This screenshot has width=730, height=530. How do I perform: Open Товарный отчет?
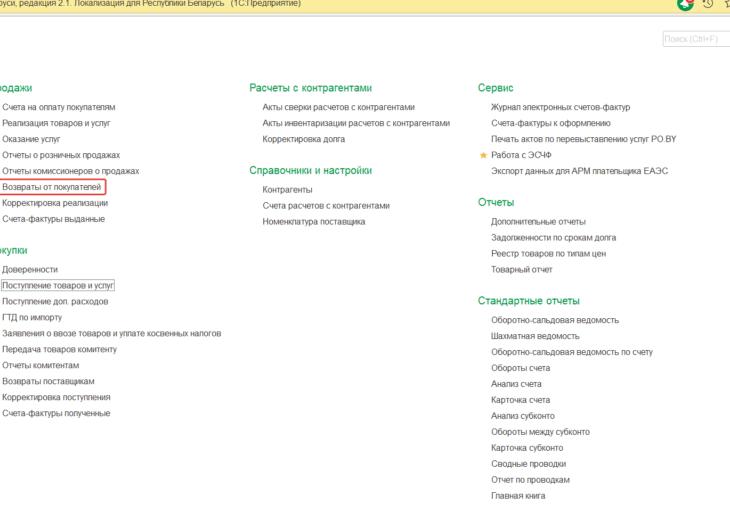click(521, 269)
